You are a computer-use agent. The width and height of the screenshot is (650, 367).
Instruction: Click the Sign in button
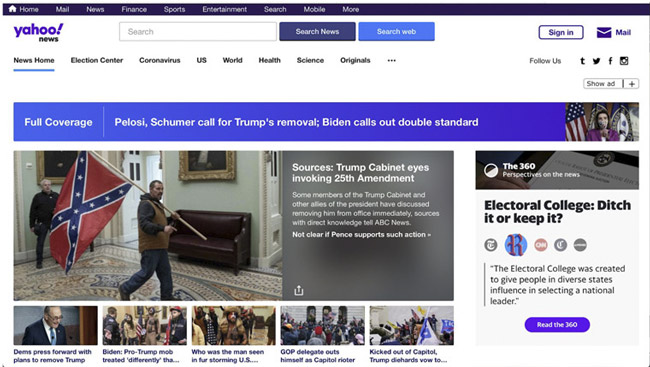click(x=561, y=32)
